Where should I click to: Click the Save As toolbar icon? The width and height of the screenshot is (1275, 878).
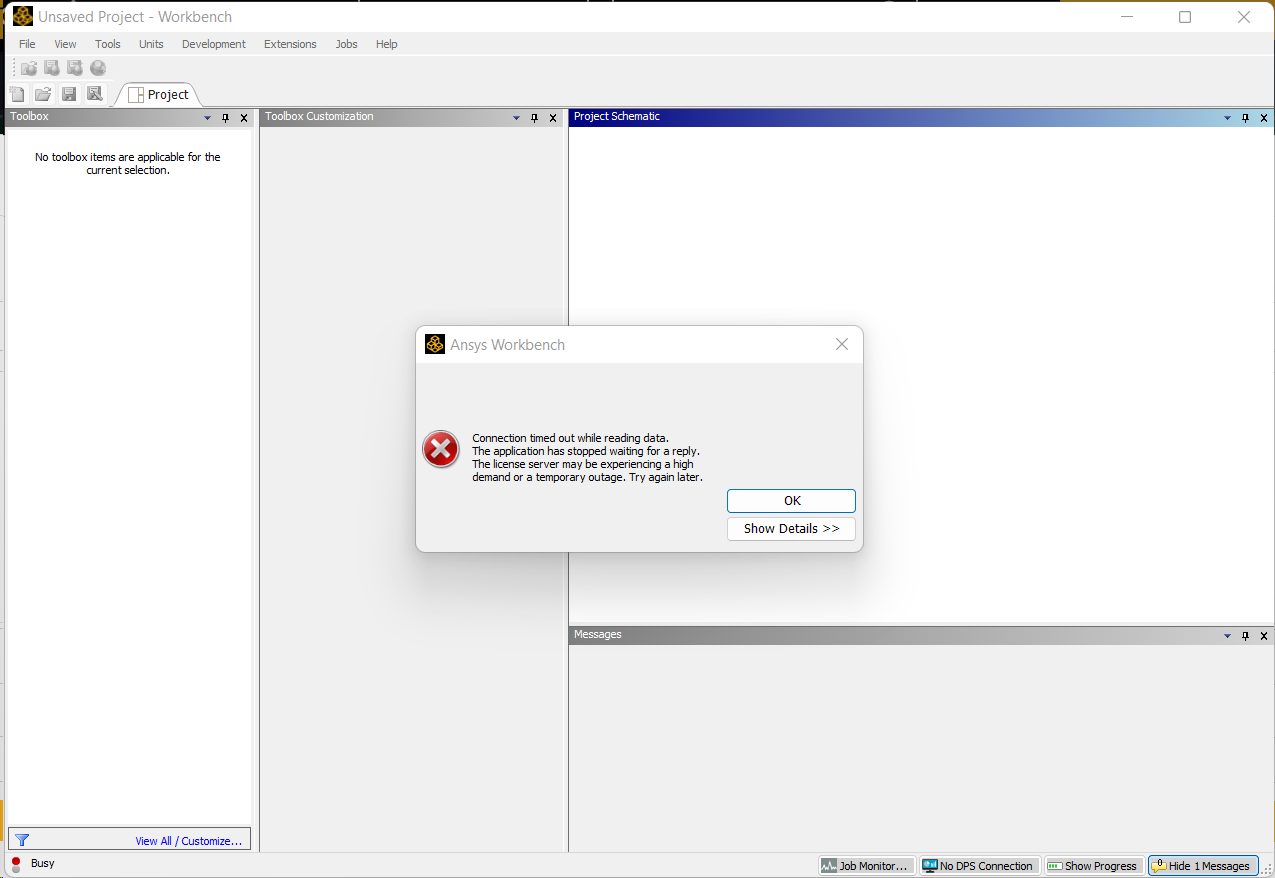point(95,94)
